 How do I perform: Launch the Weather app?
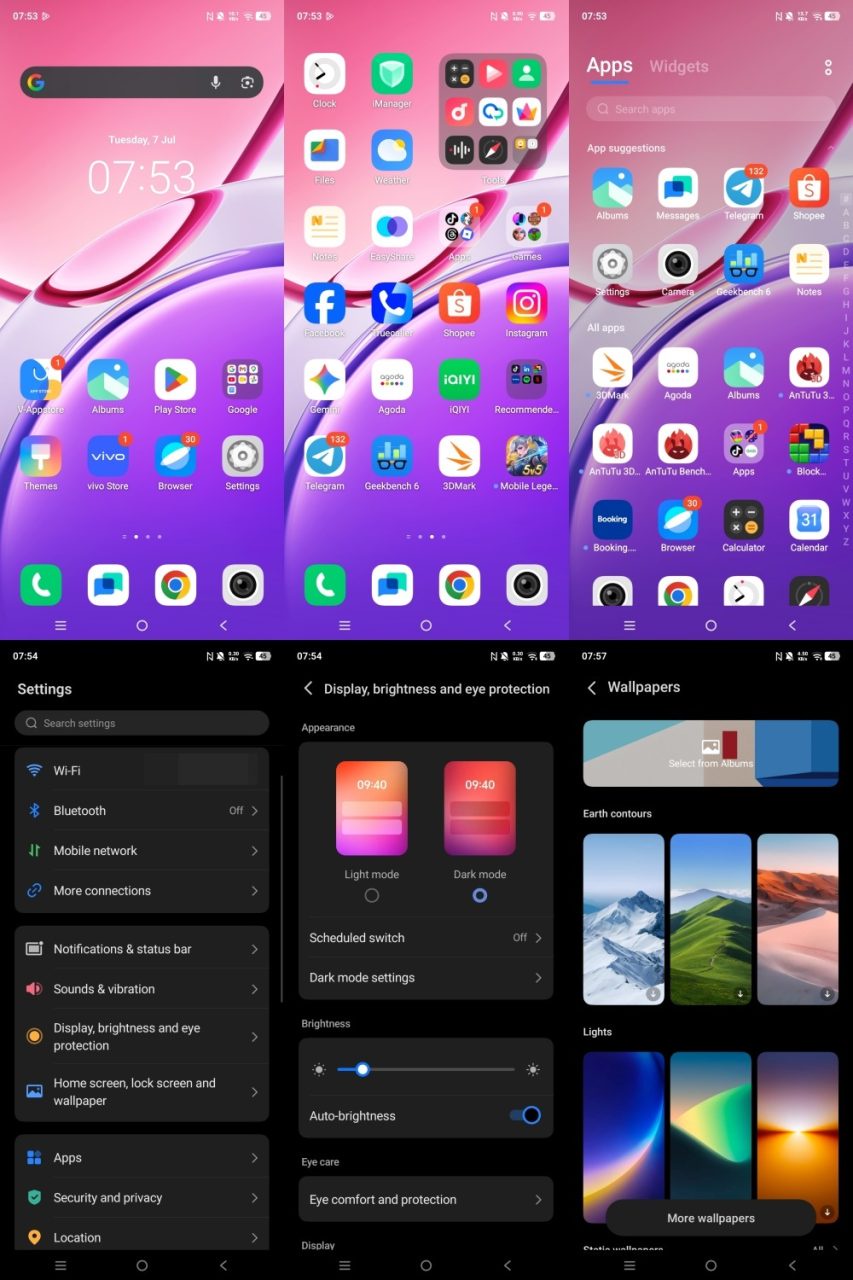click(x=392, y=150)
